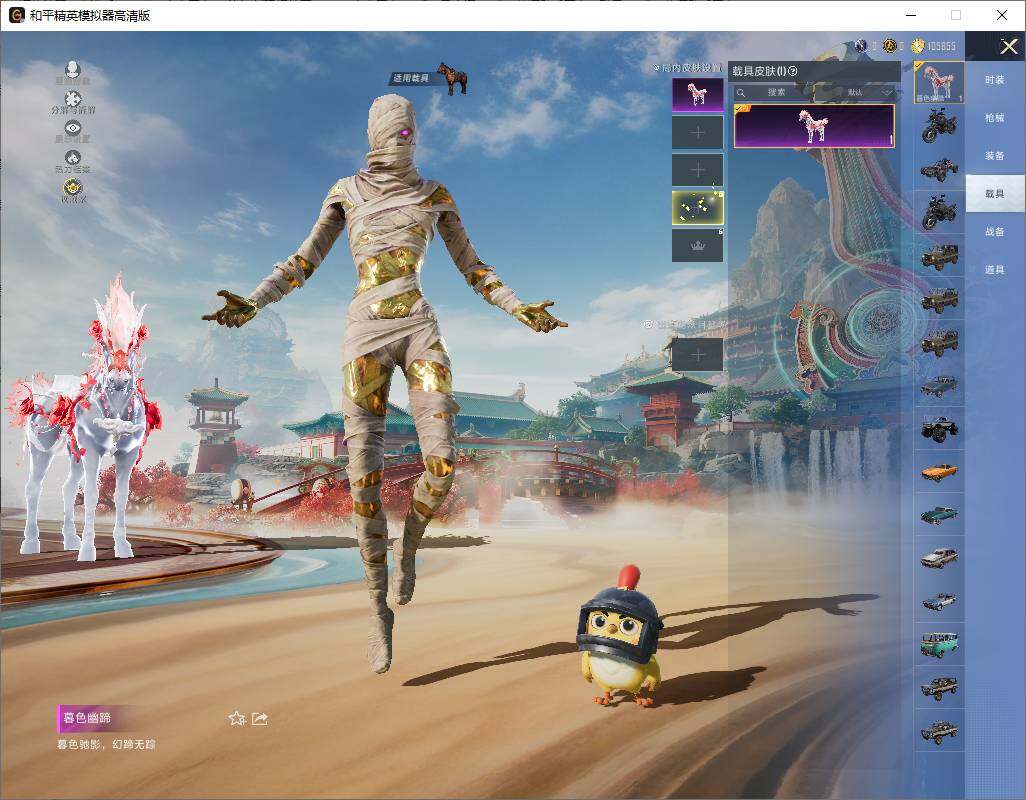The height and width of the screenshot is (800, 1026).
Task: Switch to the 战备 tab
Action: (x=995, y=232)
